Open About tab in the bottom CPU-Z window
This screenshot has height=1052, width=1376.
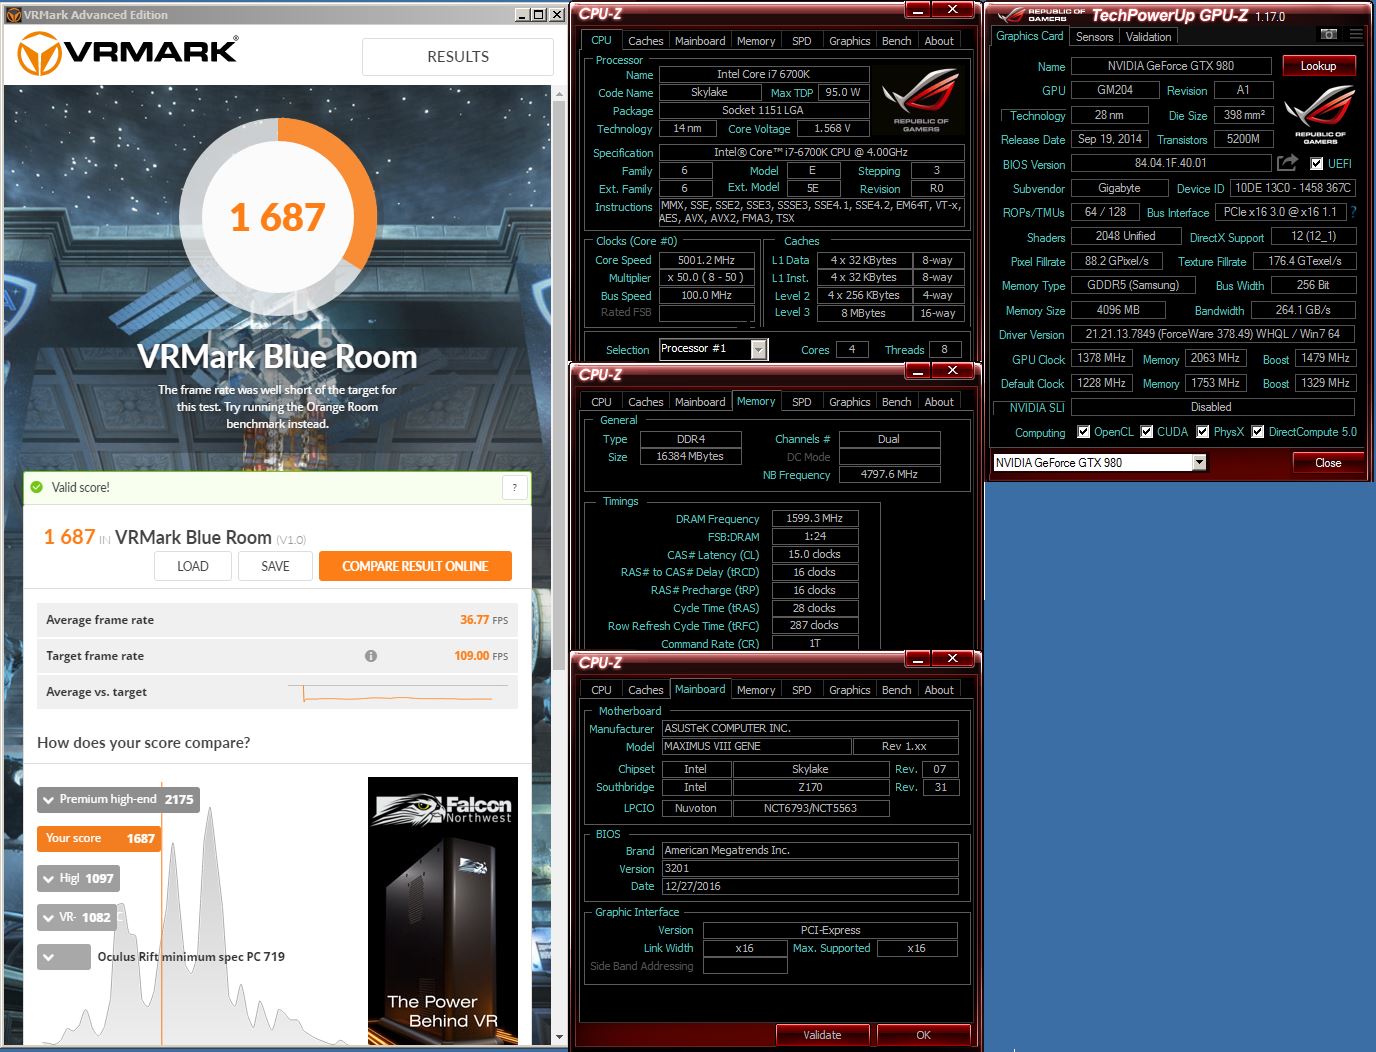pyautogui.click(x=938, y=690)
